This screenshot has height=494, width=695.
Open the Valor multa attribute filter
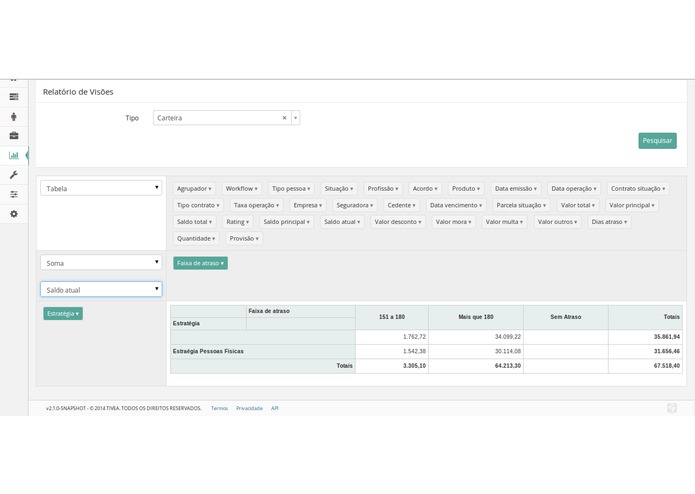(x=504, y=222)
